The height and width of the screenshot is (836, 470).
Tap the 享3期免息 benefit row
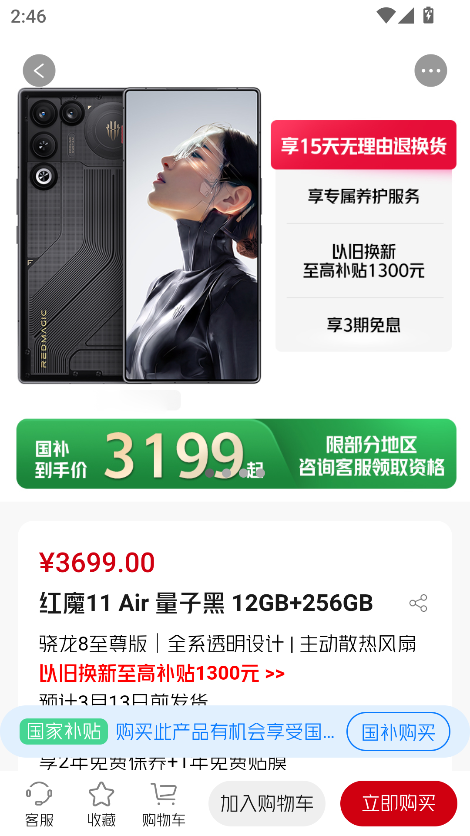pos(363,324)
